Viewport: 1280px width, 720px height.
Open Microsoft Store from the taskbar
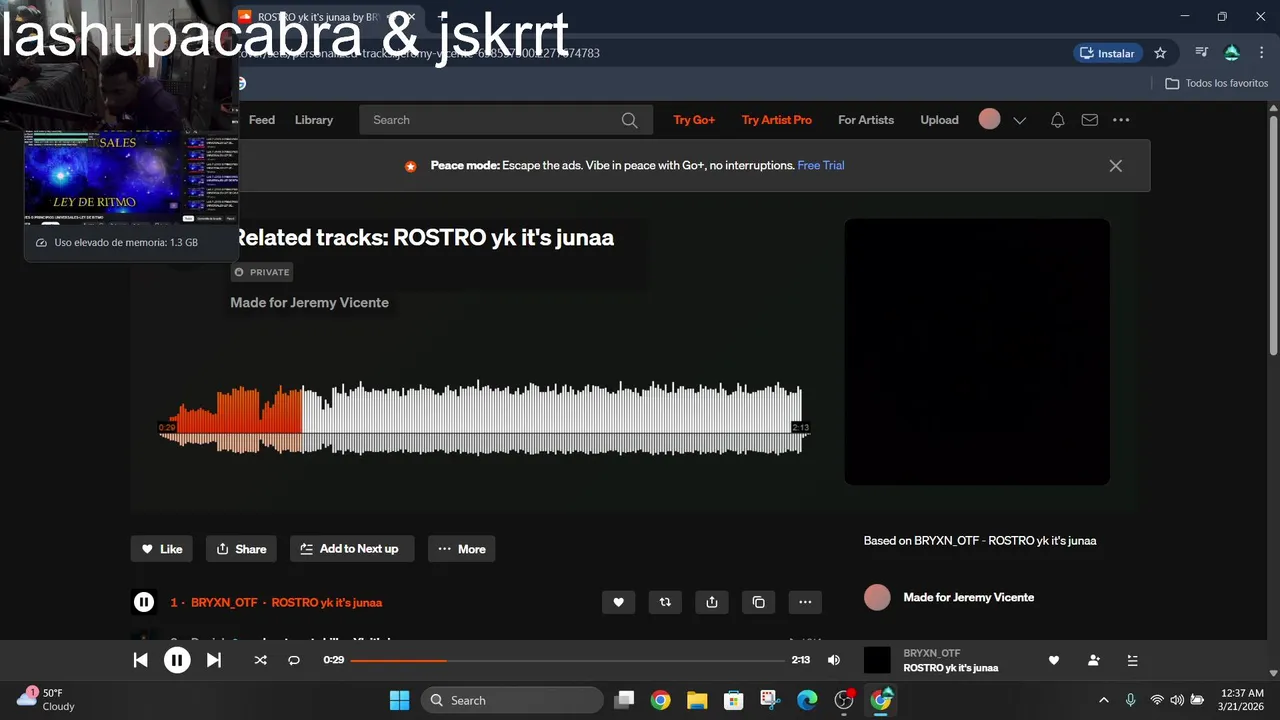pyautogui.click(x=734, y=700)
